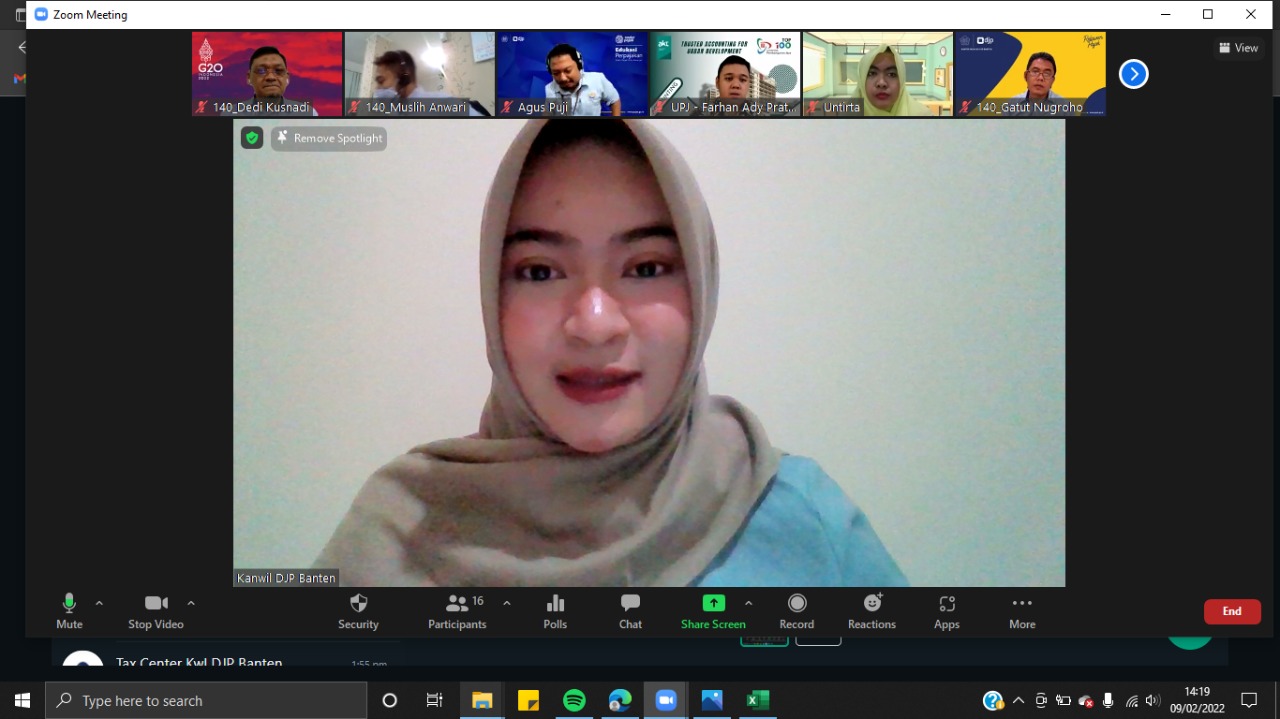Select the Untirta participant thumbnail

click(877, 73)
